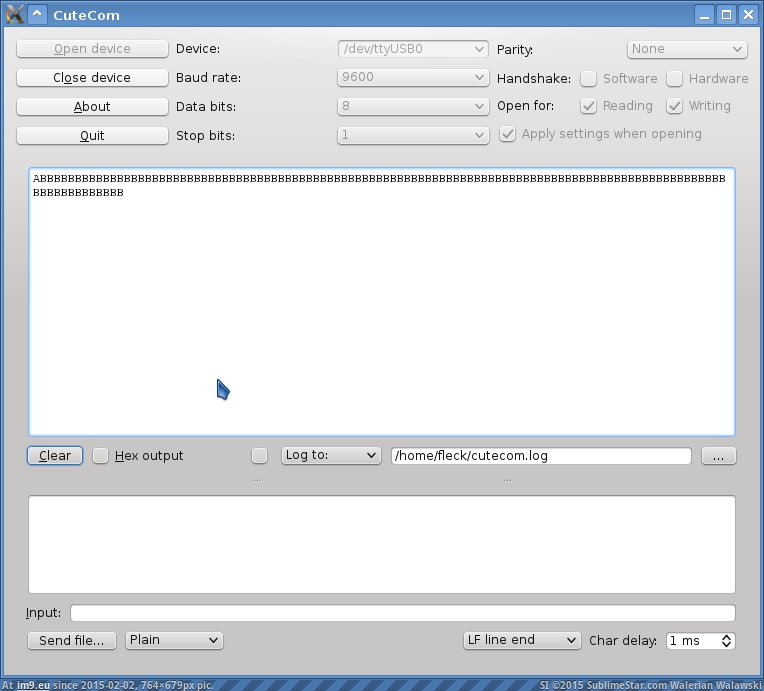The image size is (764, 691).
Task: Maximize the CuteCom window
Action: [726, 15]
